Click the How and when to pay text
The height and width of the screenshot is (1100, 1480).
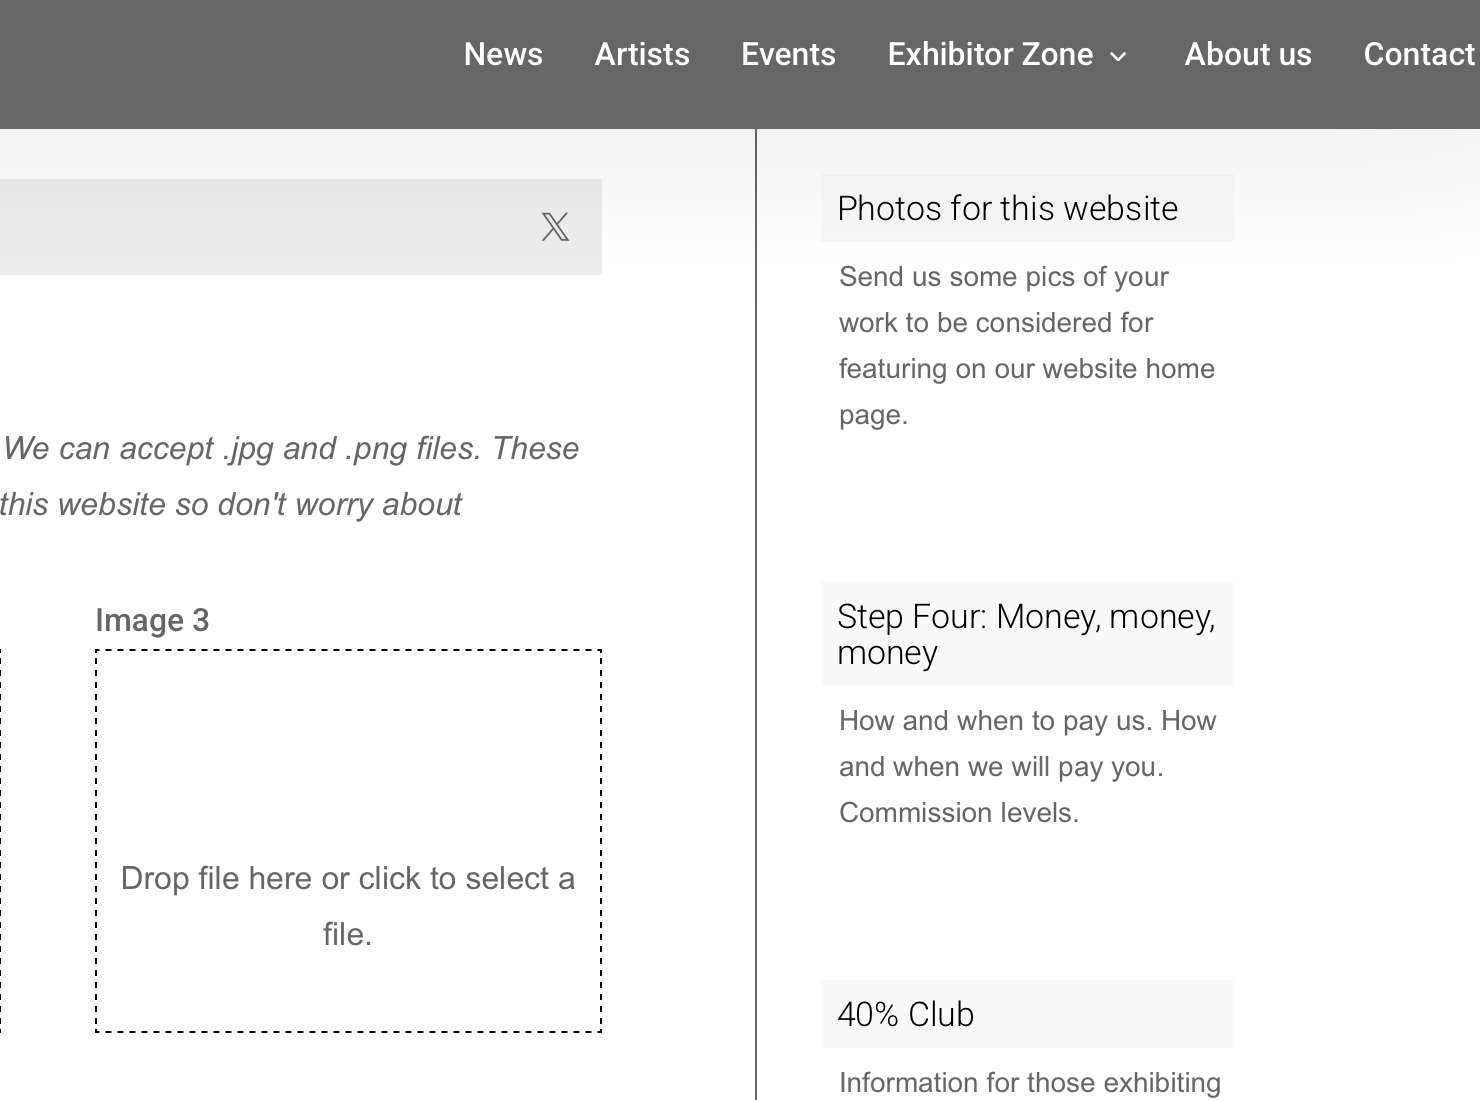pyautogui.click(x=1027, y=721)
